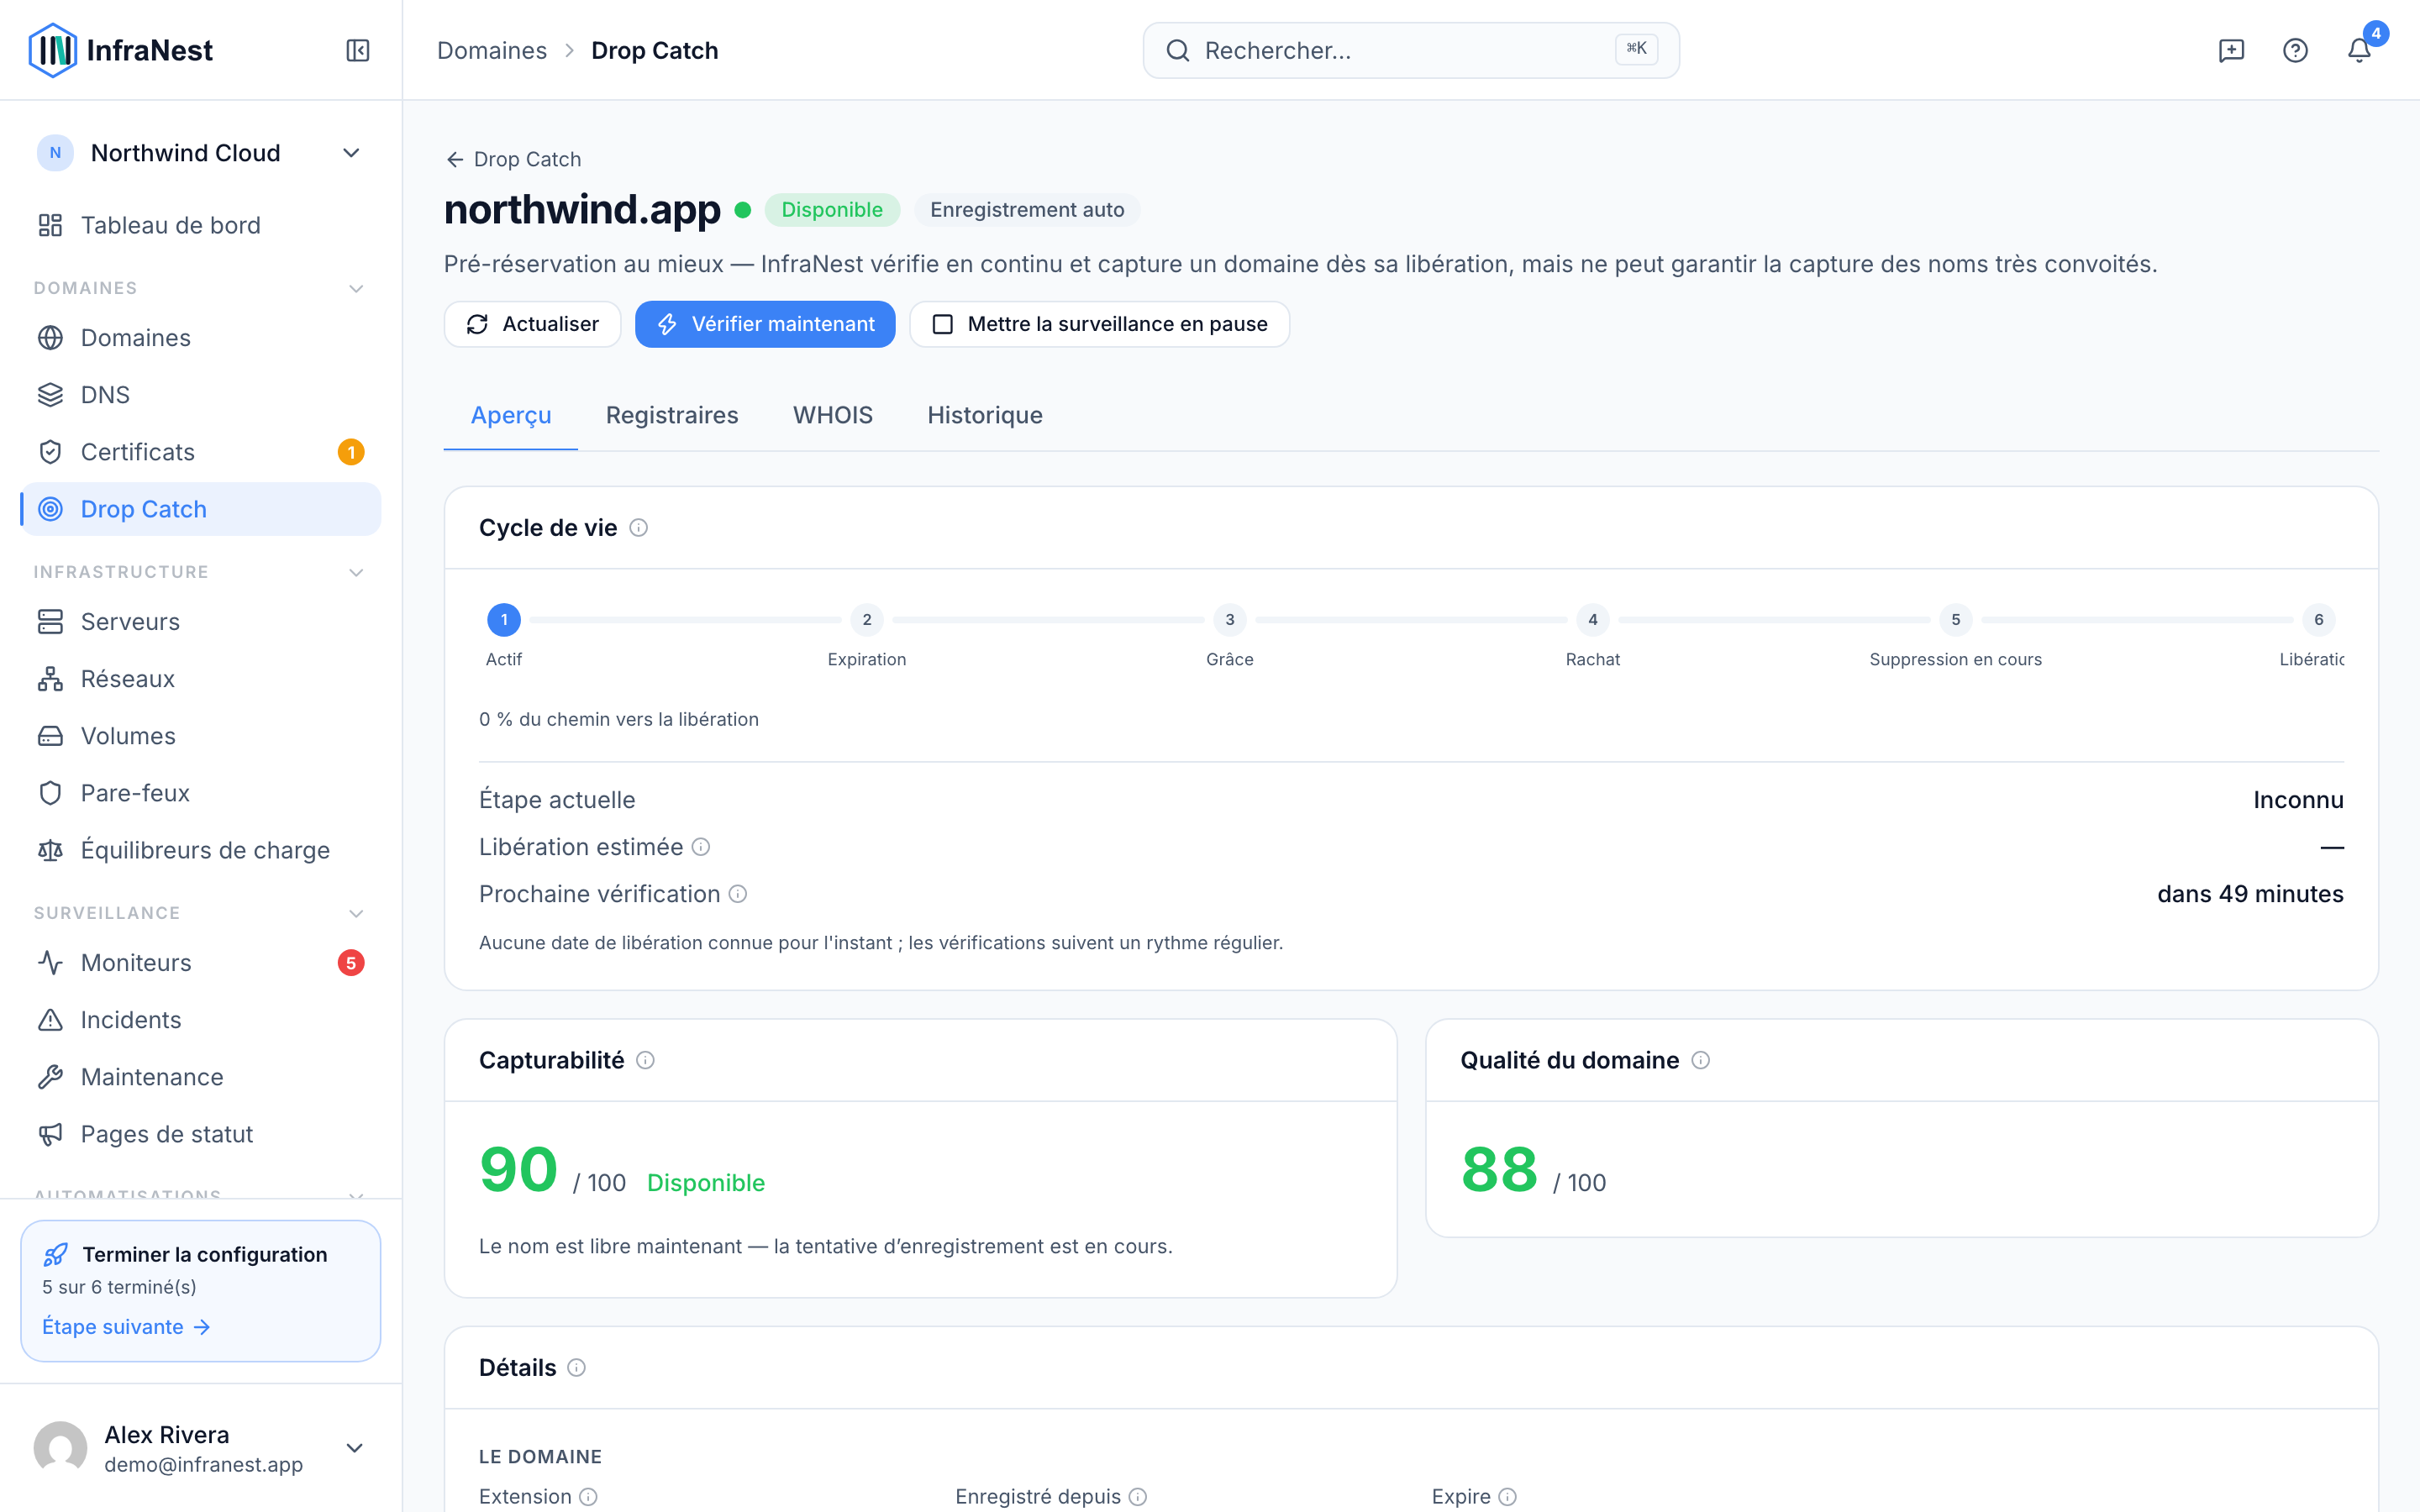The image size is (2420, 1512).
Task: Go to Domaines in the breadcrumb
Action: (x=492, y=50)
